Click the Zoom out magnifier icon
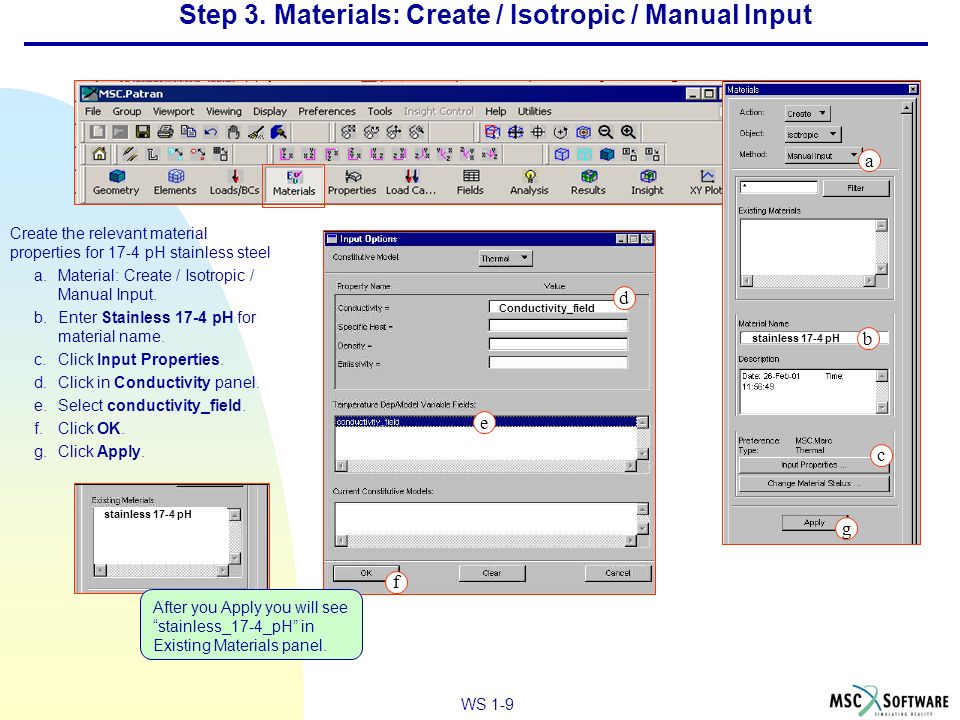The height and width of the screenshot is (720, 960). pyautogui.click(x=606, y=132)
